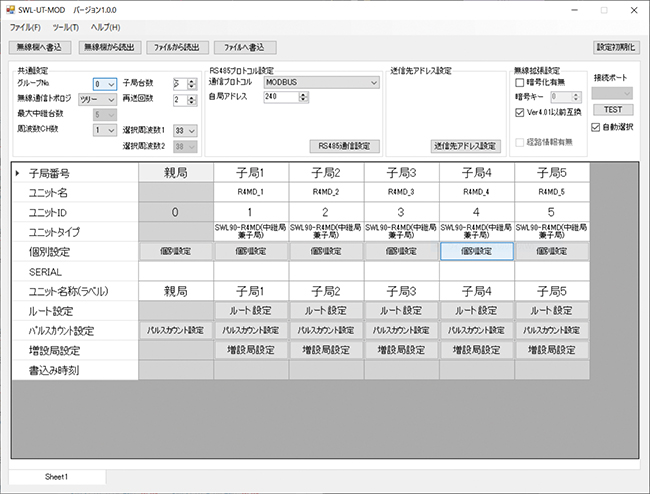Click the 送信先アドレス設定 button
Viewport: 650px width, 494px height.
[x=465, y=146]
